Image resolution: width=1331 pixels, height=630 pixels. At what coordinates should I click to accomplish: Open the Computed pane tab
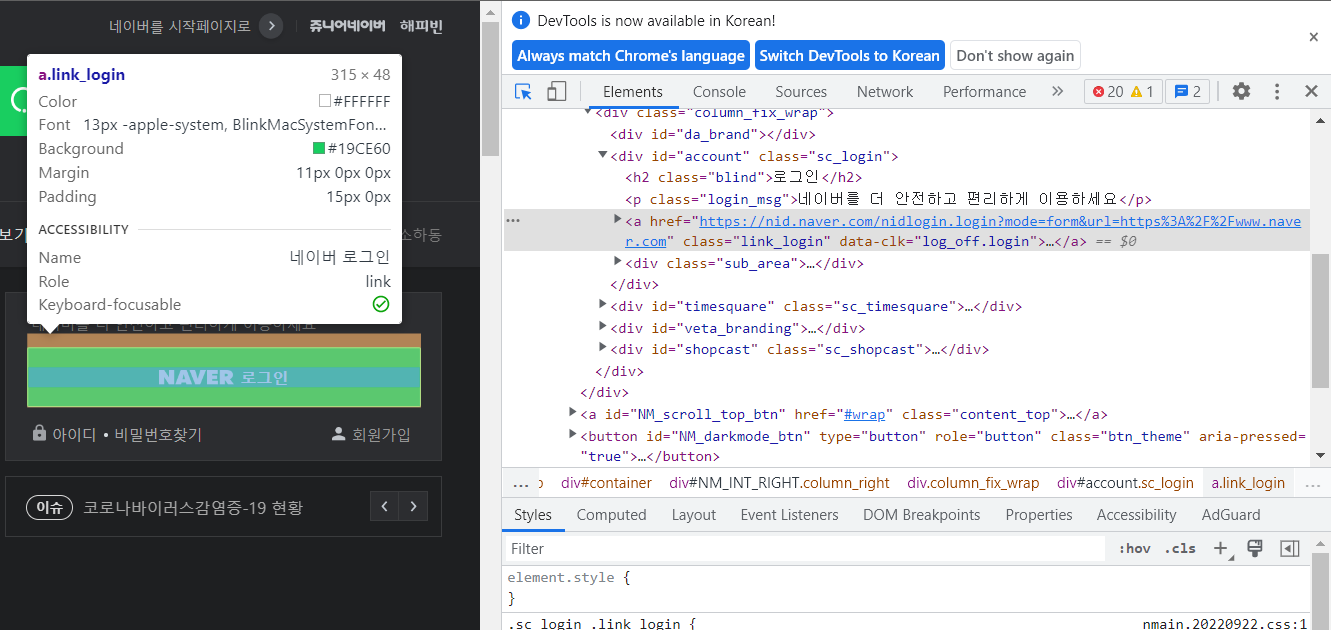(x=611, y=515)
